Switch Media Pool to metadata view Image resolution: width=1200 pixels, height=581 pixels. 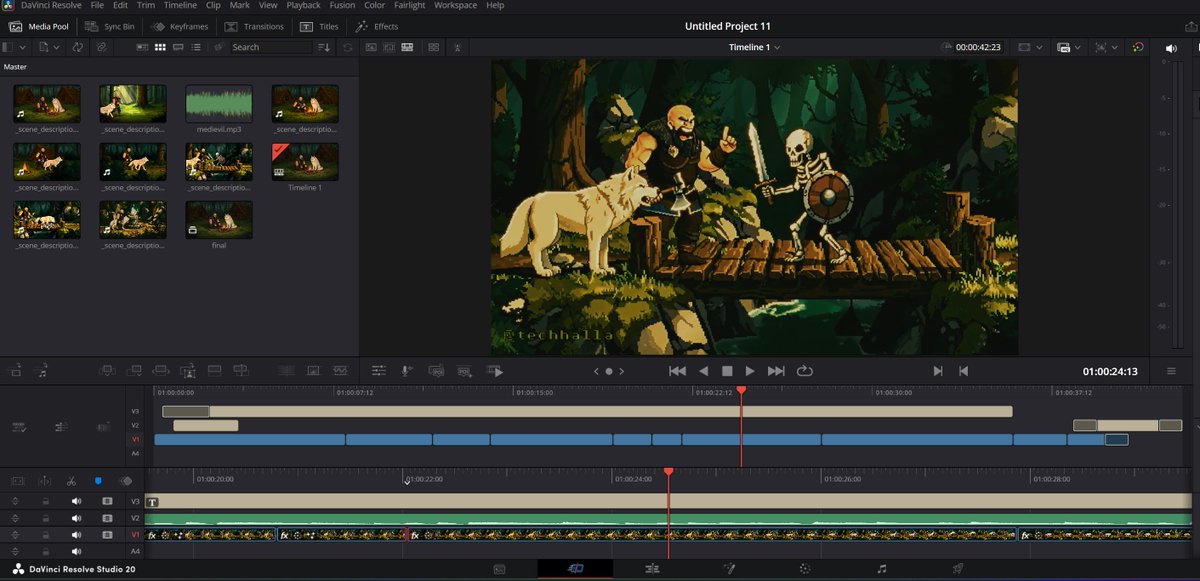[x=143, y=47]
